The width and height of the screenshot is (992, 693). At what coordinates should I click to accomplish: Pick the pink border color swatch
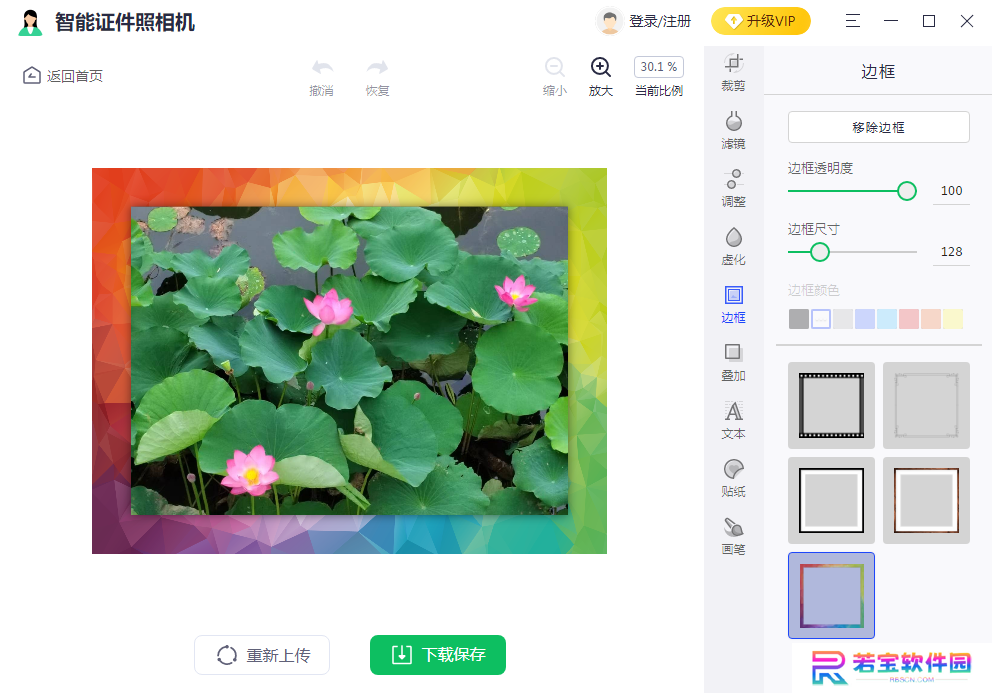click(x=908, y=319)
